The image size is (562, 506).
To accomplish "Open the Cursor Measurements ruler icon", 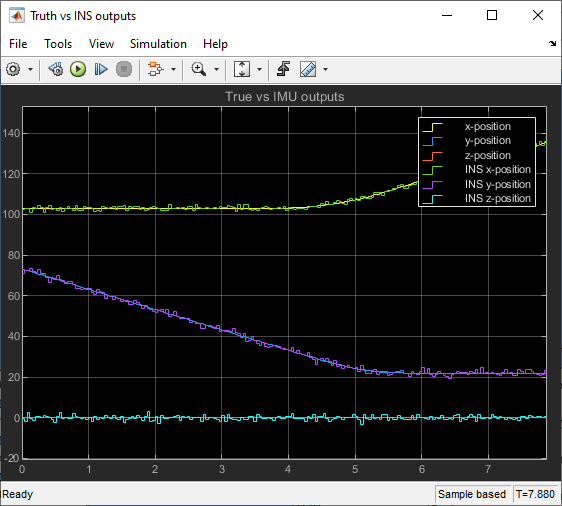I will coord(308,69).
